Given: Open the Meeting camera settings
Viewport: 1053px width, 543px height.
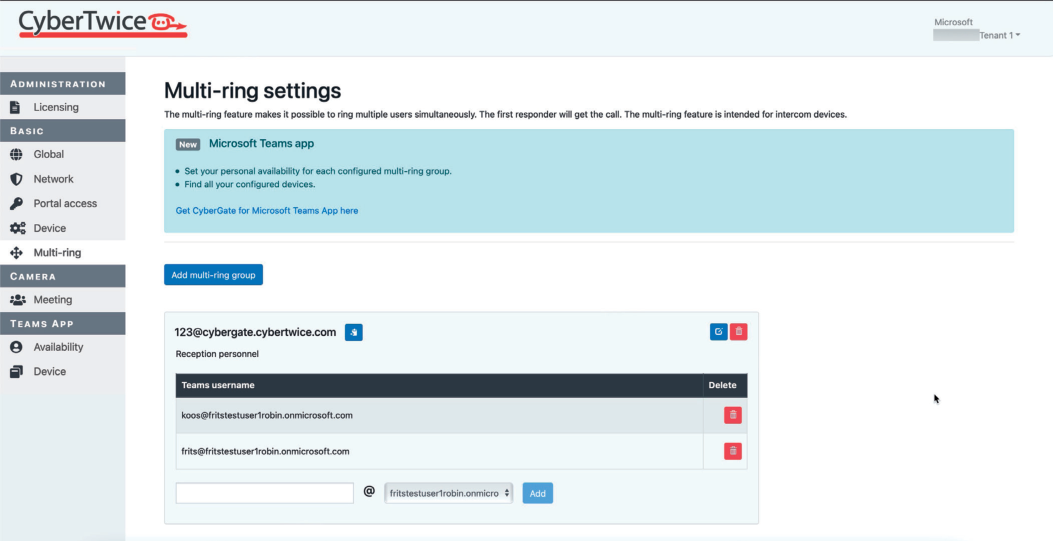Looking at the screenshot, I should click(x=53, y=300).
